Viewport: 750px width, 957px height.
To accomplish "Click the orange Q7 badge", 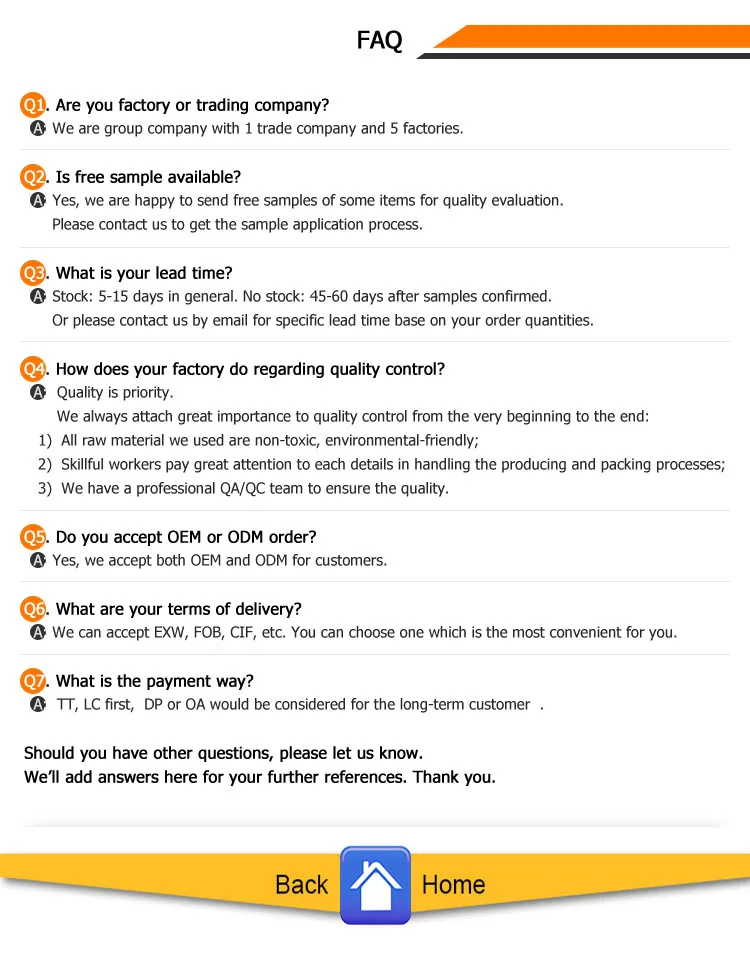I will tap(34, 681).
